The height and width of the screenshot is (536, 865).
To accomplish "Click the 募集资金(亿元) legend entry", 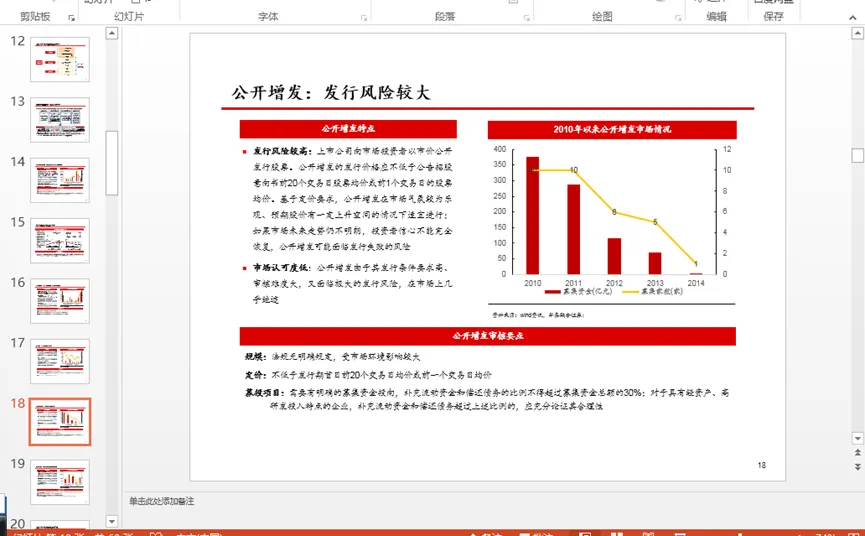I will pos(578,291).
